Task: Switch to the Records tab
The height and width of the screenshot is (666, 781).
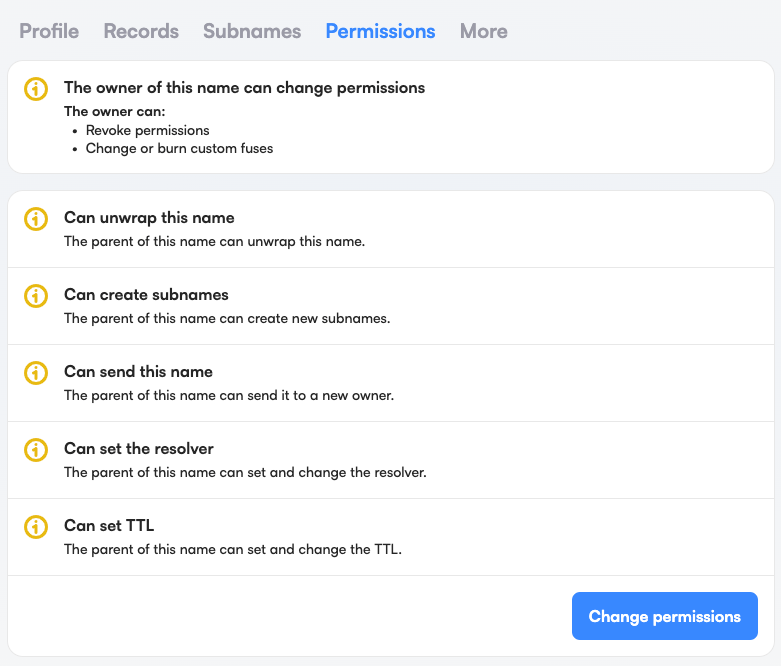Action: 141,31
